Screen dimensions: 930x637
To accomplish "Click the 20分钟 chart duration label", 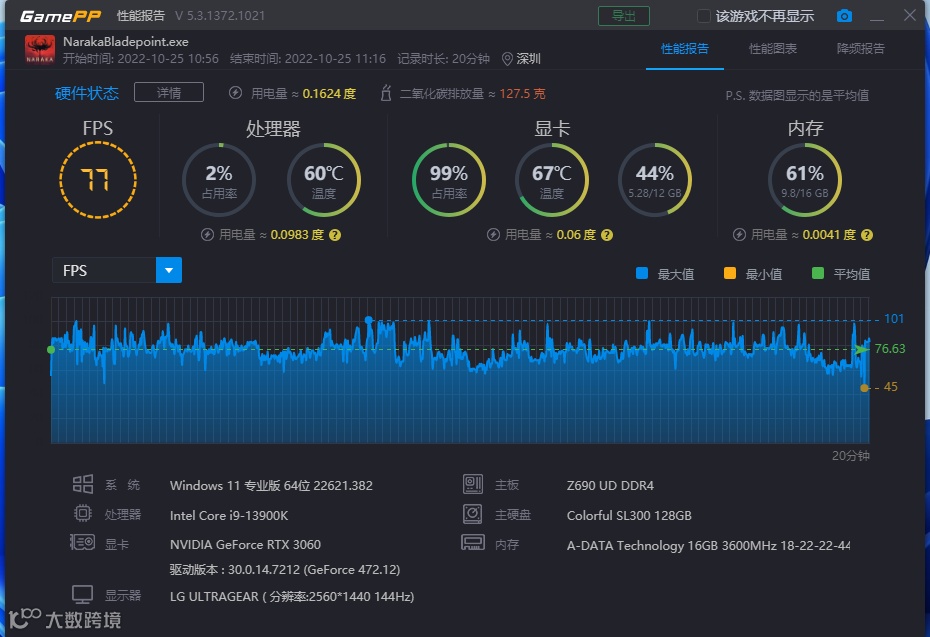I will pos(851,456).
